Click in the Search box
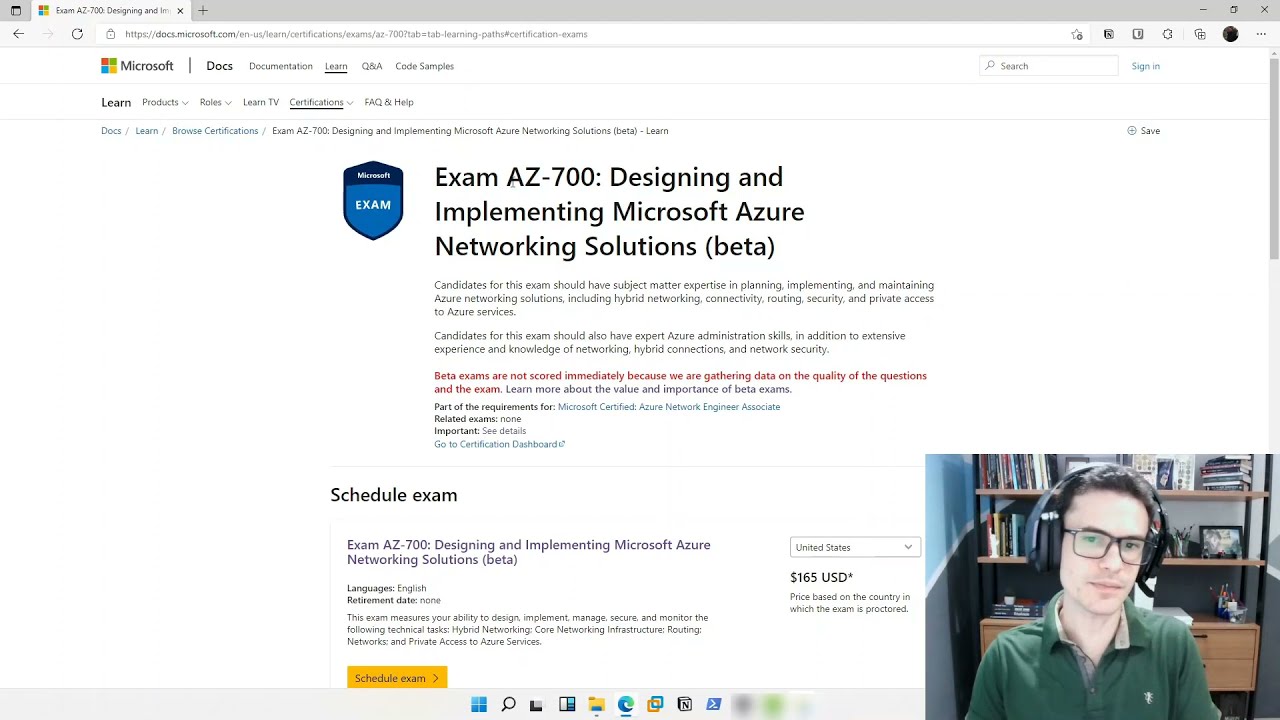1280x720 pixels. point(1049,66)
